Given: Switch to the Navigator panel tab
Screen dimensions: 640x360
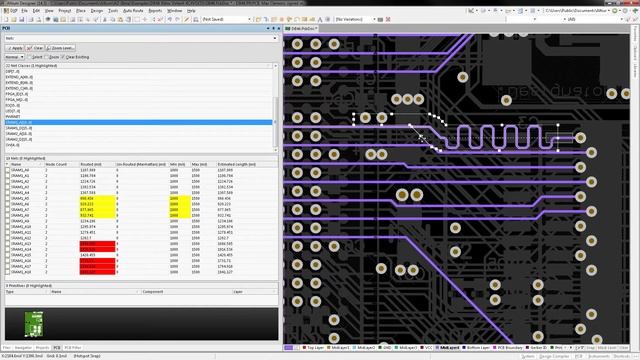Looking at the screenshot, I should [x=23, y=348].
